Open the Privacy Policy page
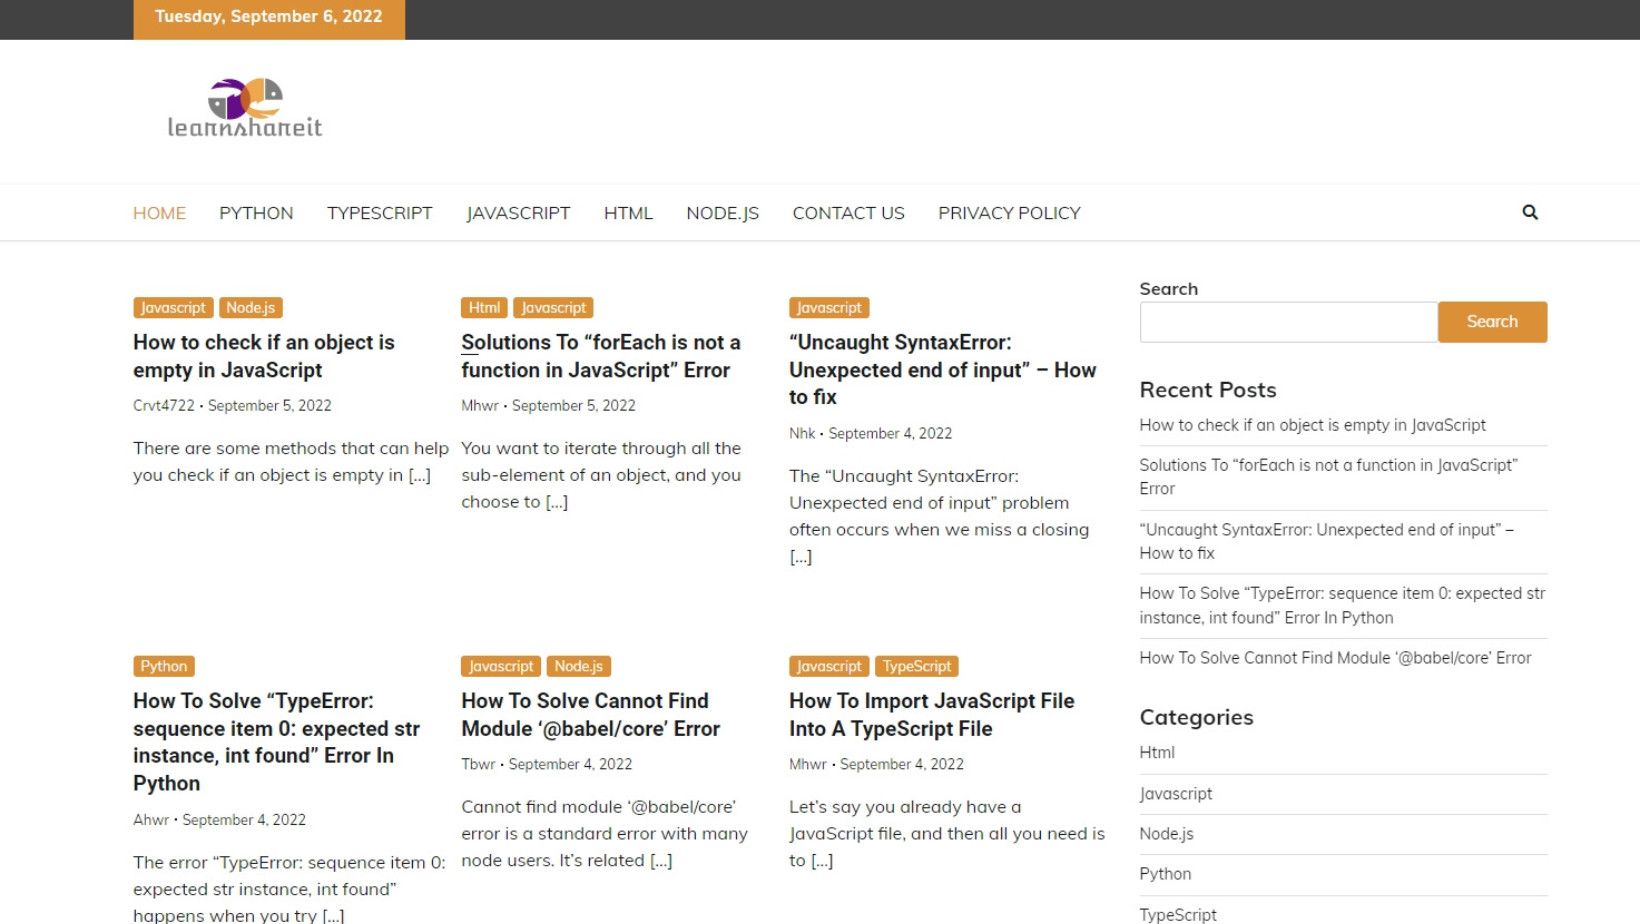The height and width of the screenshot is (924, 1640). 1008,213
